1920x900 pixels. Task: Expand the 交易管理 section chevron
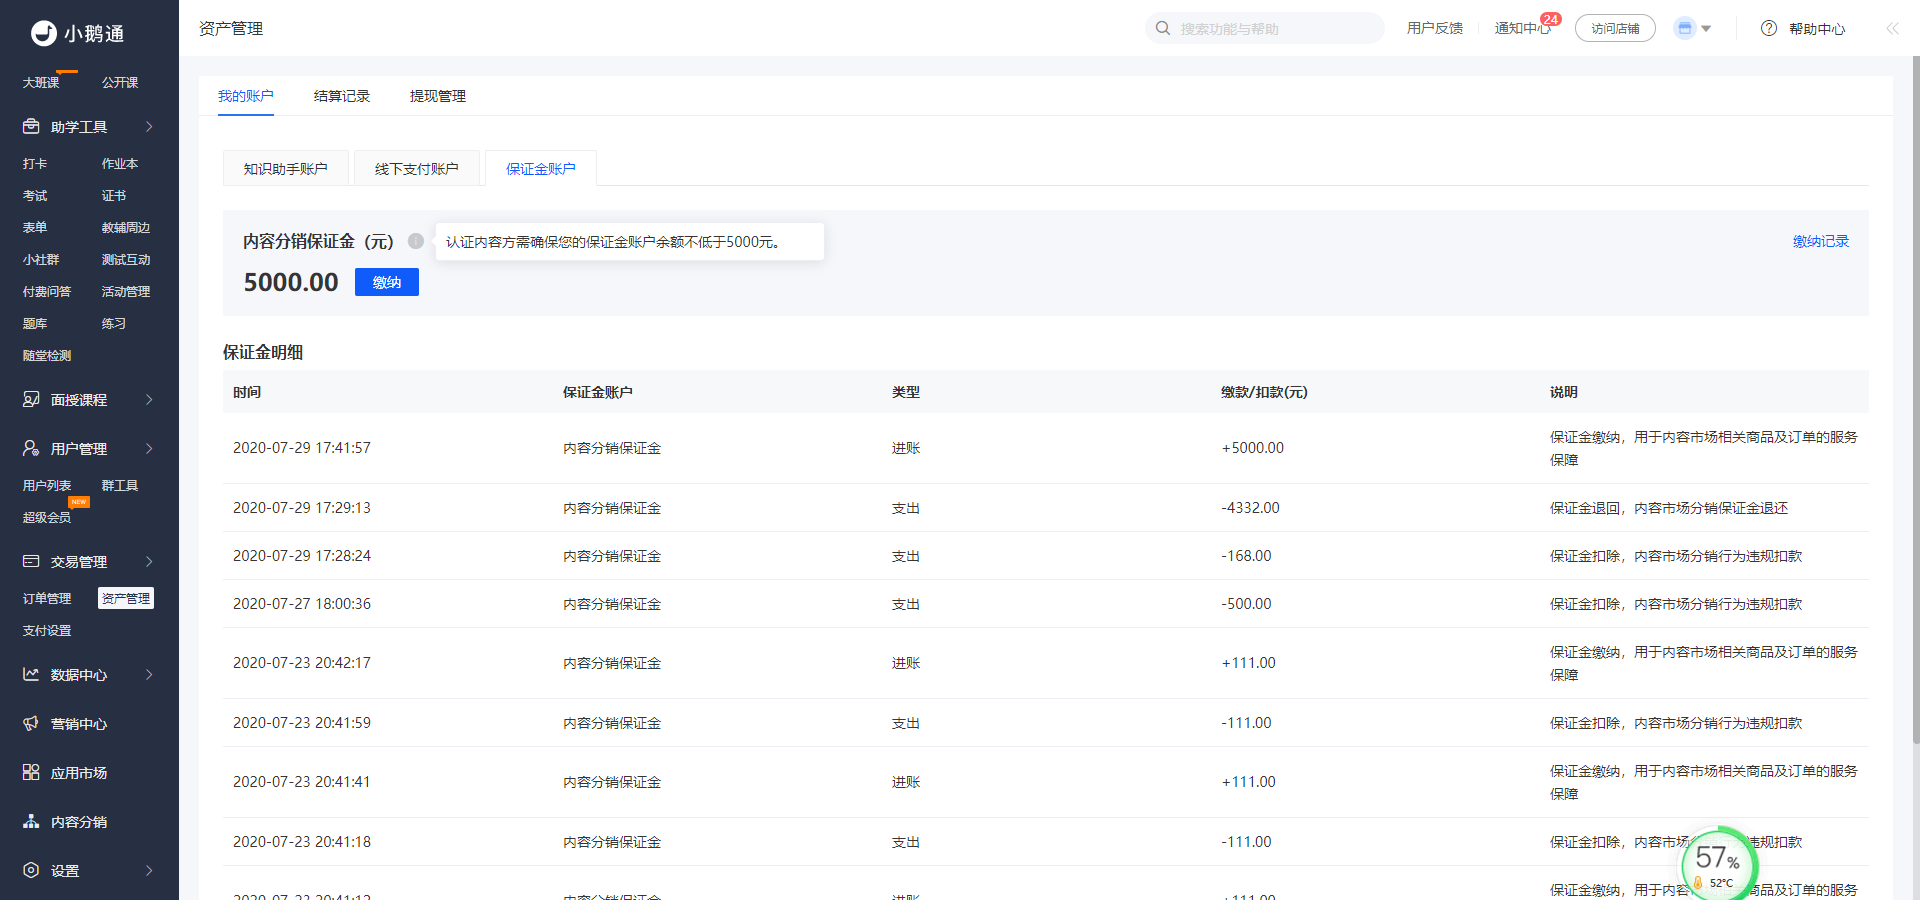pyautogui.click(x=149, y=562)
